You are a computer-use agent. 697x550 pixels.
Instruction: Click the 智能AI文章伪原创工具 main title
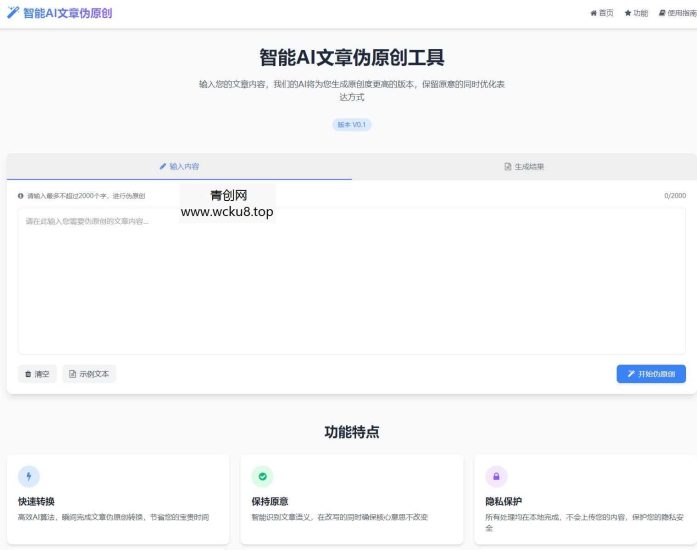pos(352,58)
